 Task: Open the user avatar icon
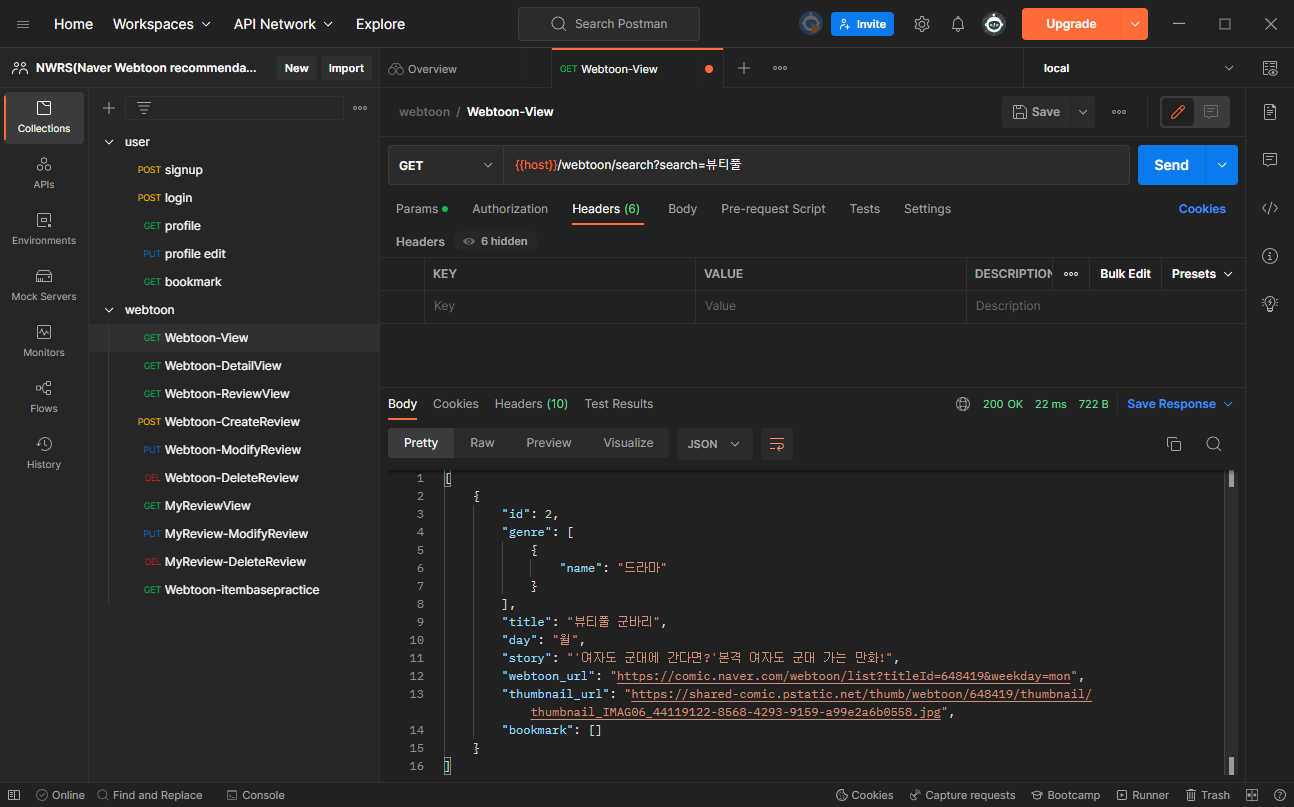click(994, 24)
